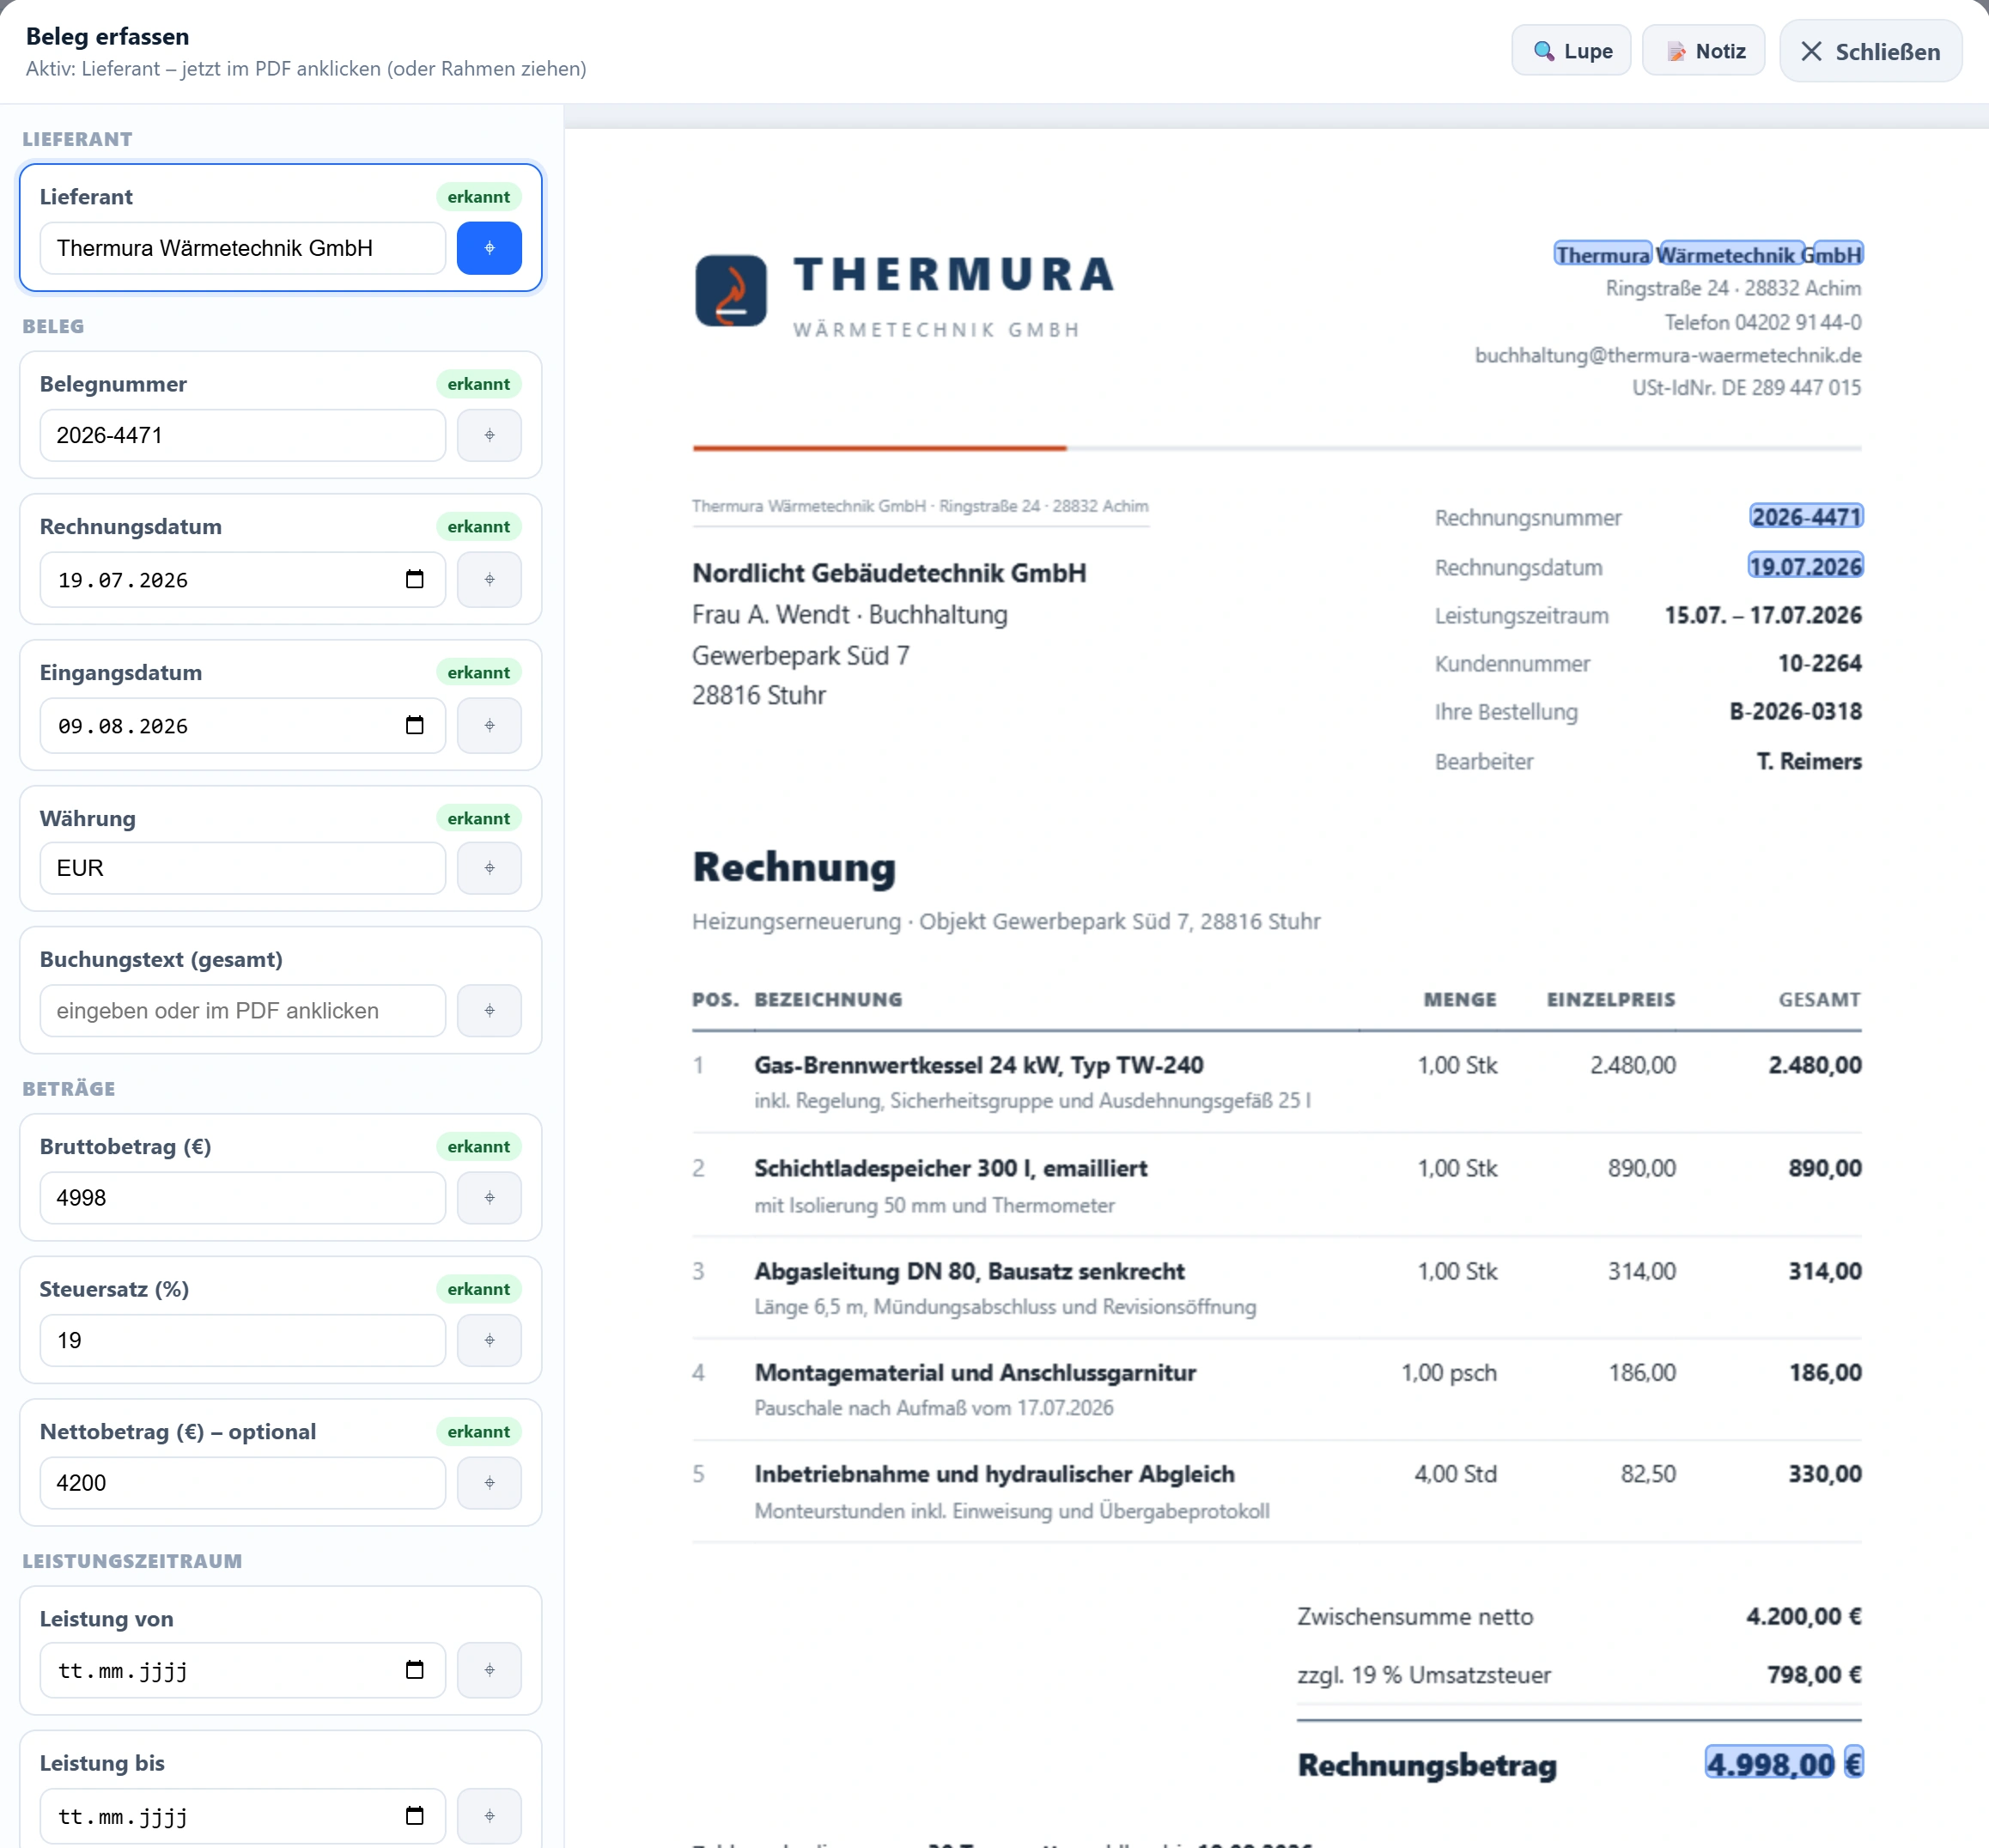Click the net subtotal 4.200,00 €
1989x1848 pixels.
pos(1803,1616)
